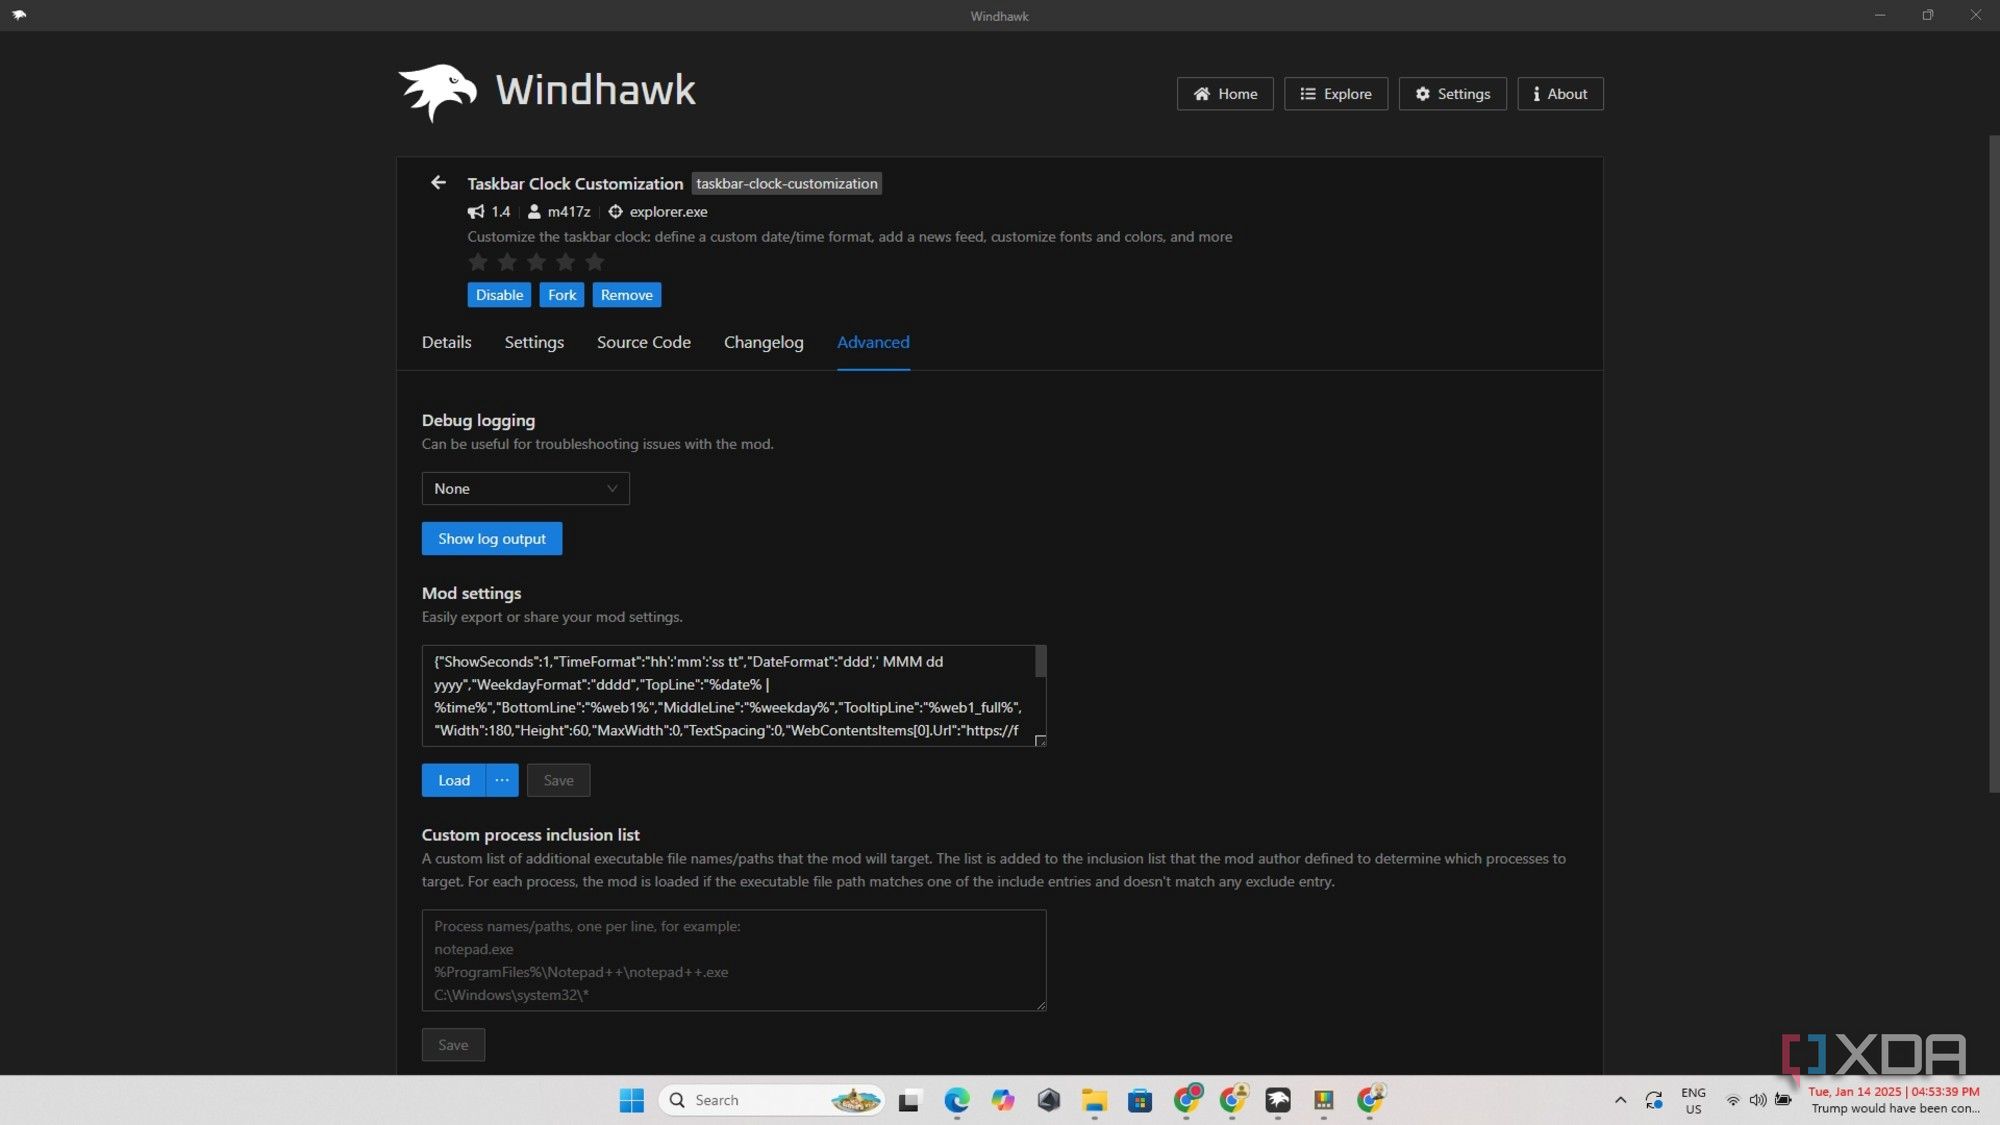This screenshot has height=1125, width=2000.
Task: Open Windhawk from the taskbar
Action: [x=1278, y=1100]
